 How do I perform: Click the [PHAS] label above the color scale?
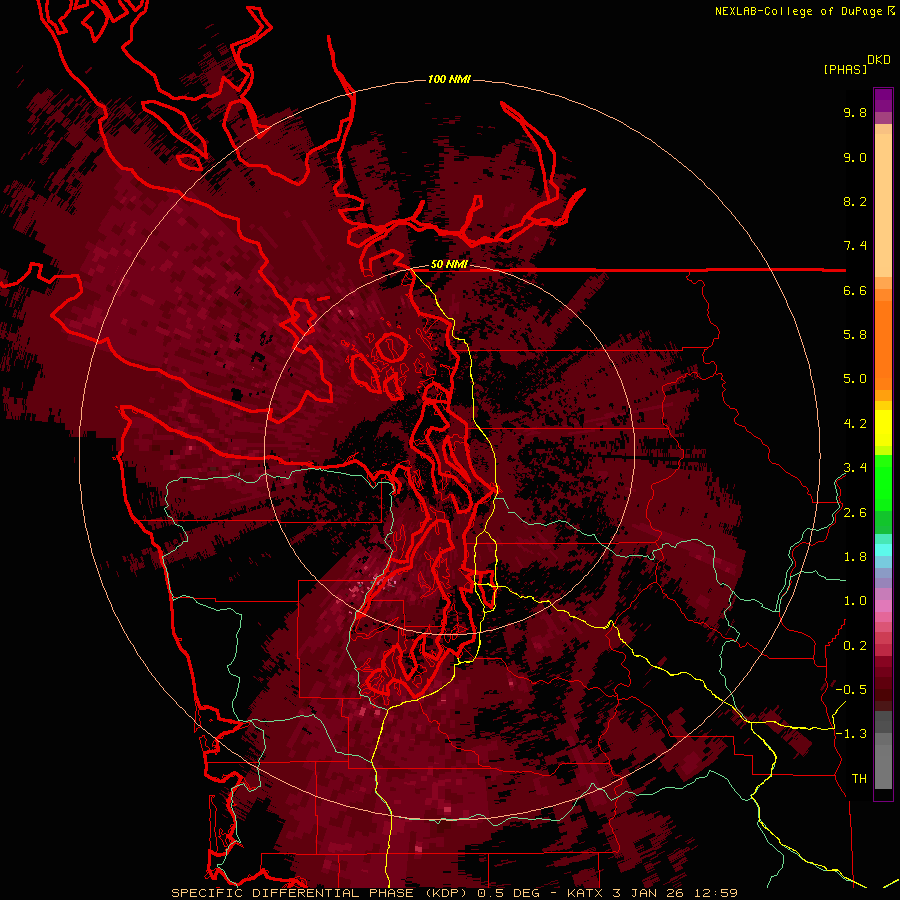(x=845, y=69)
